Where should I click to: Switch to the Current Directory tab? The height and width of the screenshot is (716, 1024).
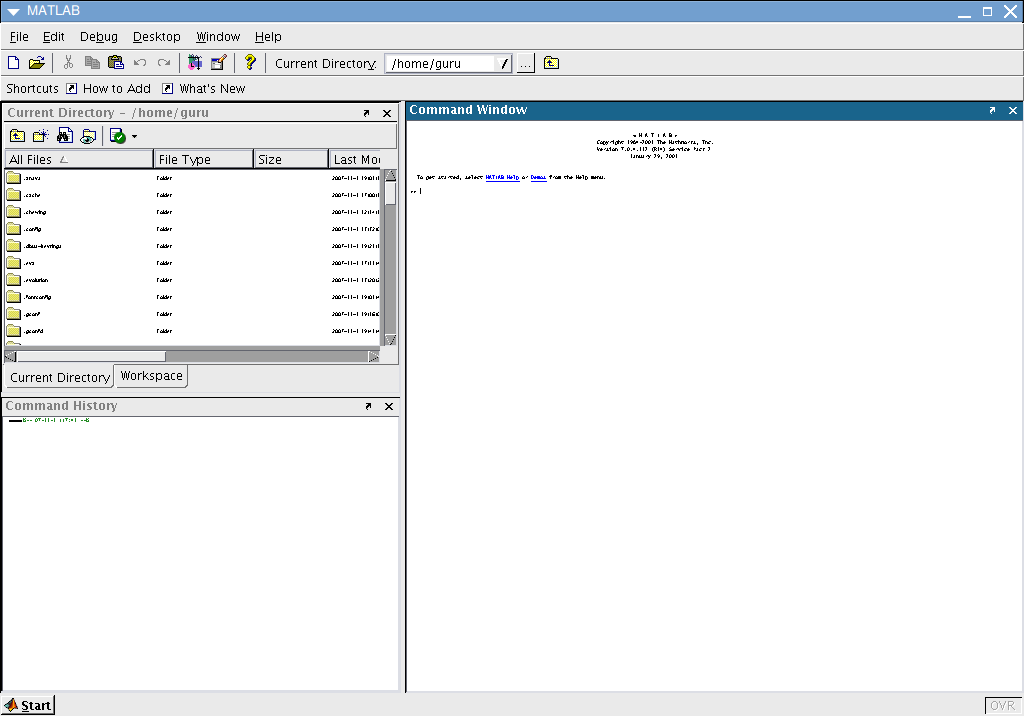pos(59,377)
